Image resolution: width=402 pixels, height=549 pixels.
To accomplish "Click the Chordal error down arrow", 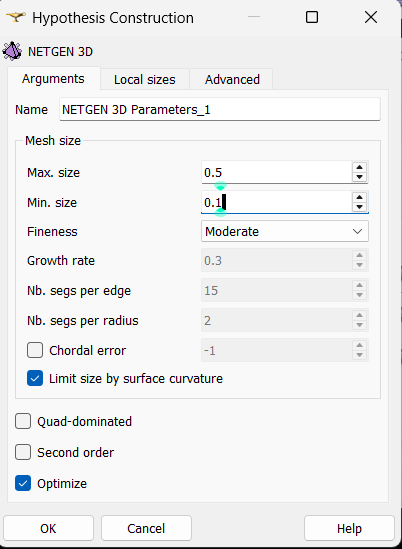I will click(359, 355).
